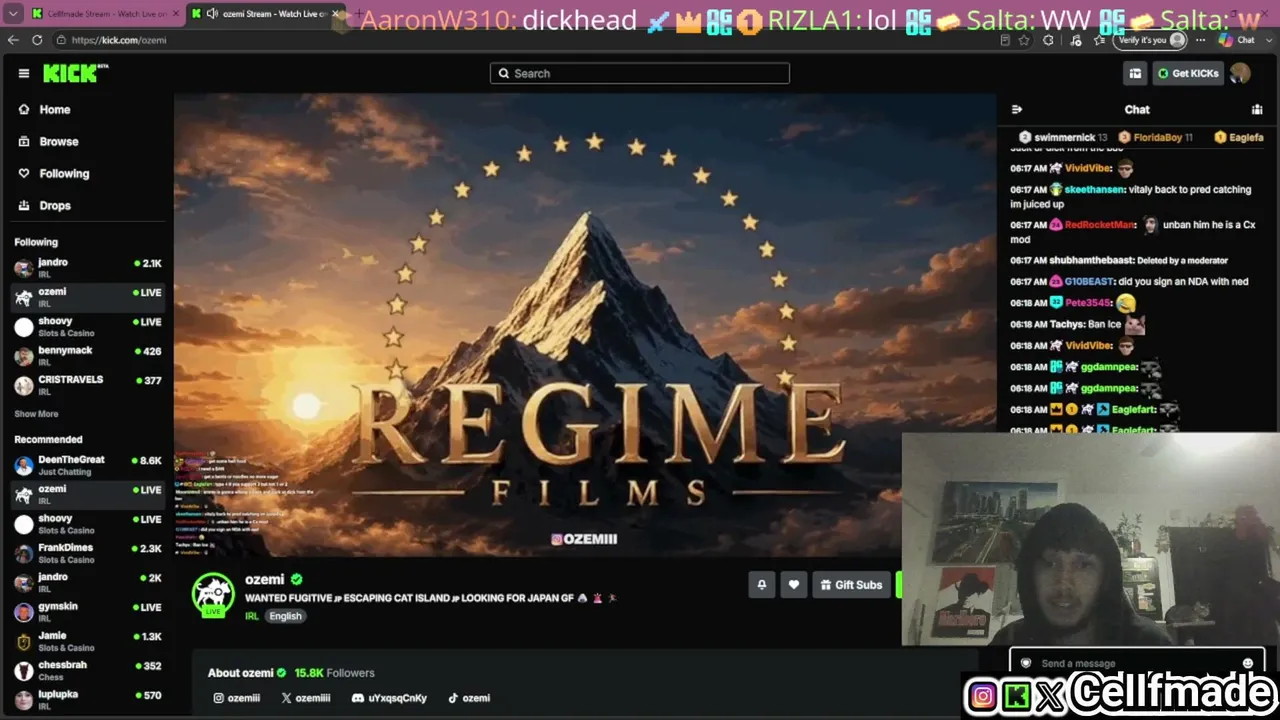
Task: Click Pete3545 username in chat
Action: point(1088,303)
